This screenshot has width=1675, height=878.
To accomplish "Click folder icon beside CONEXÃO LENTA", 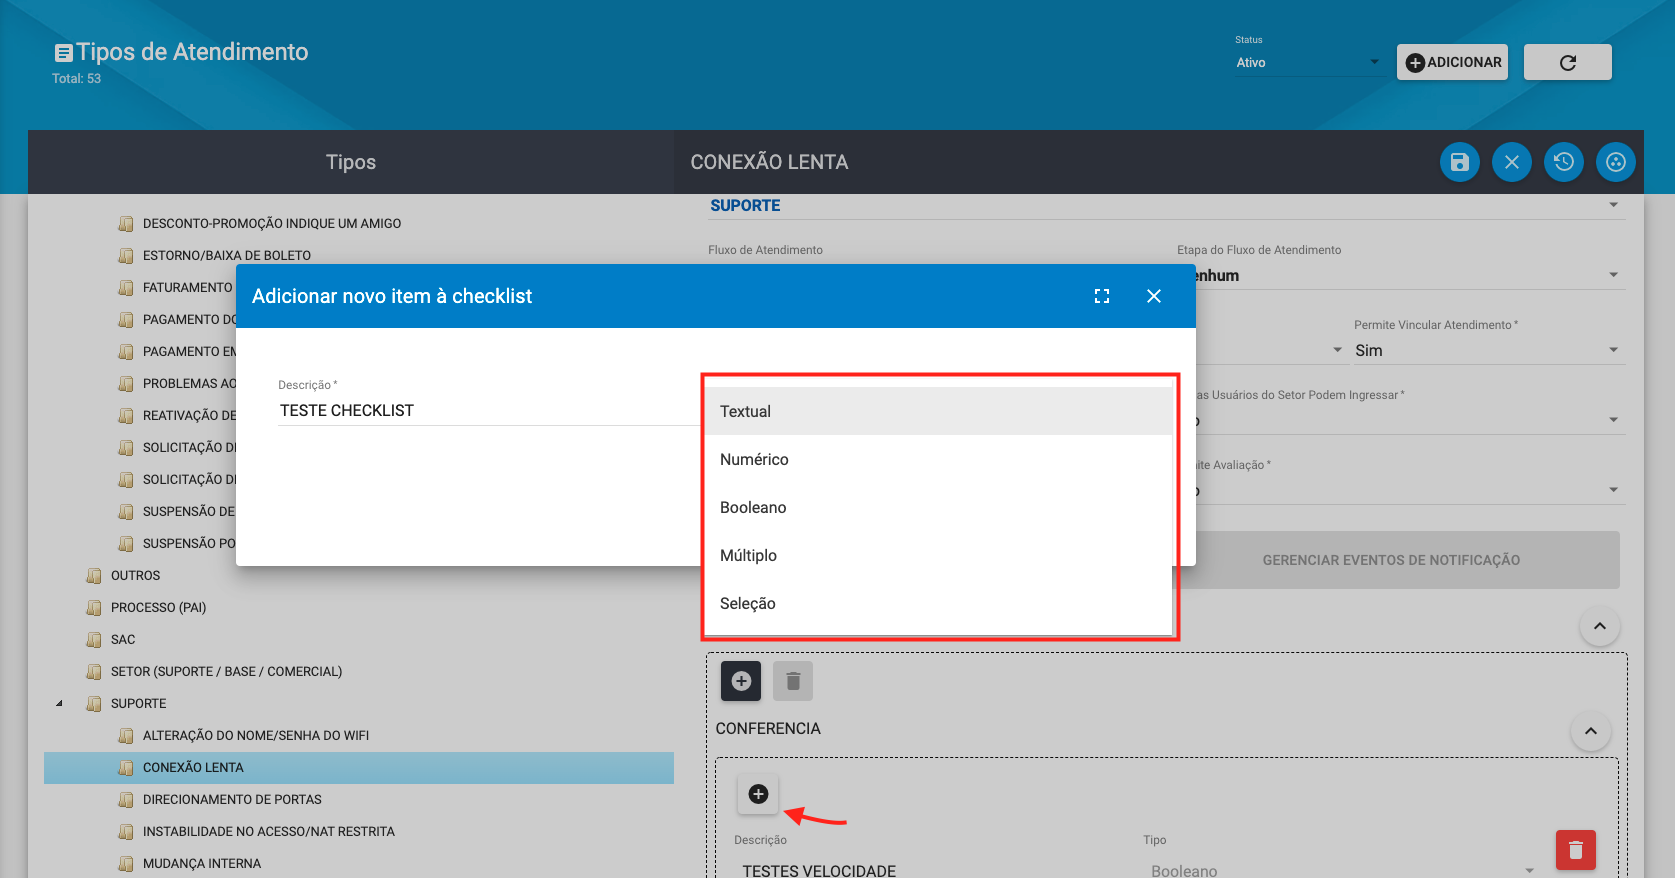I will tap(126, 767).
